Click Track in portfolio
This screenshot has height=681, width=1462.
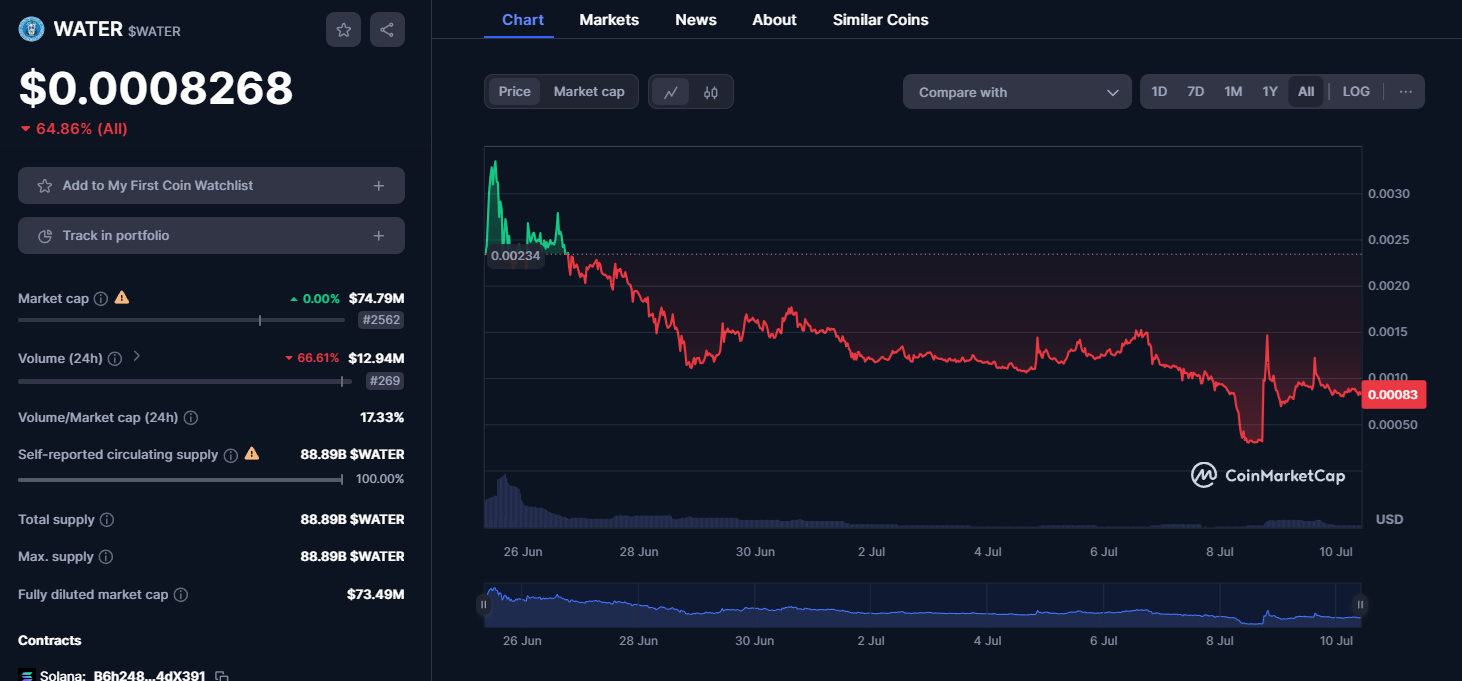[211, 236]
